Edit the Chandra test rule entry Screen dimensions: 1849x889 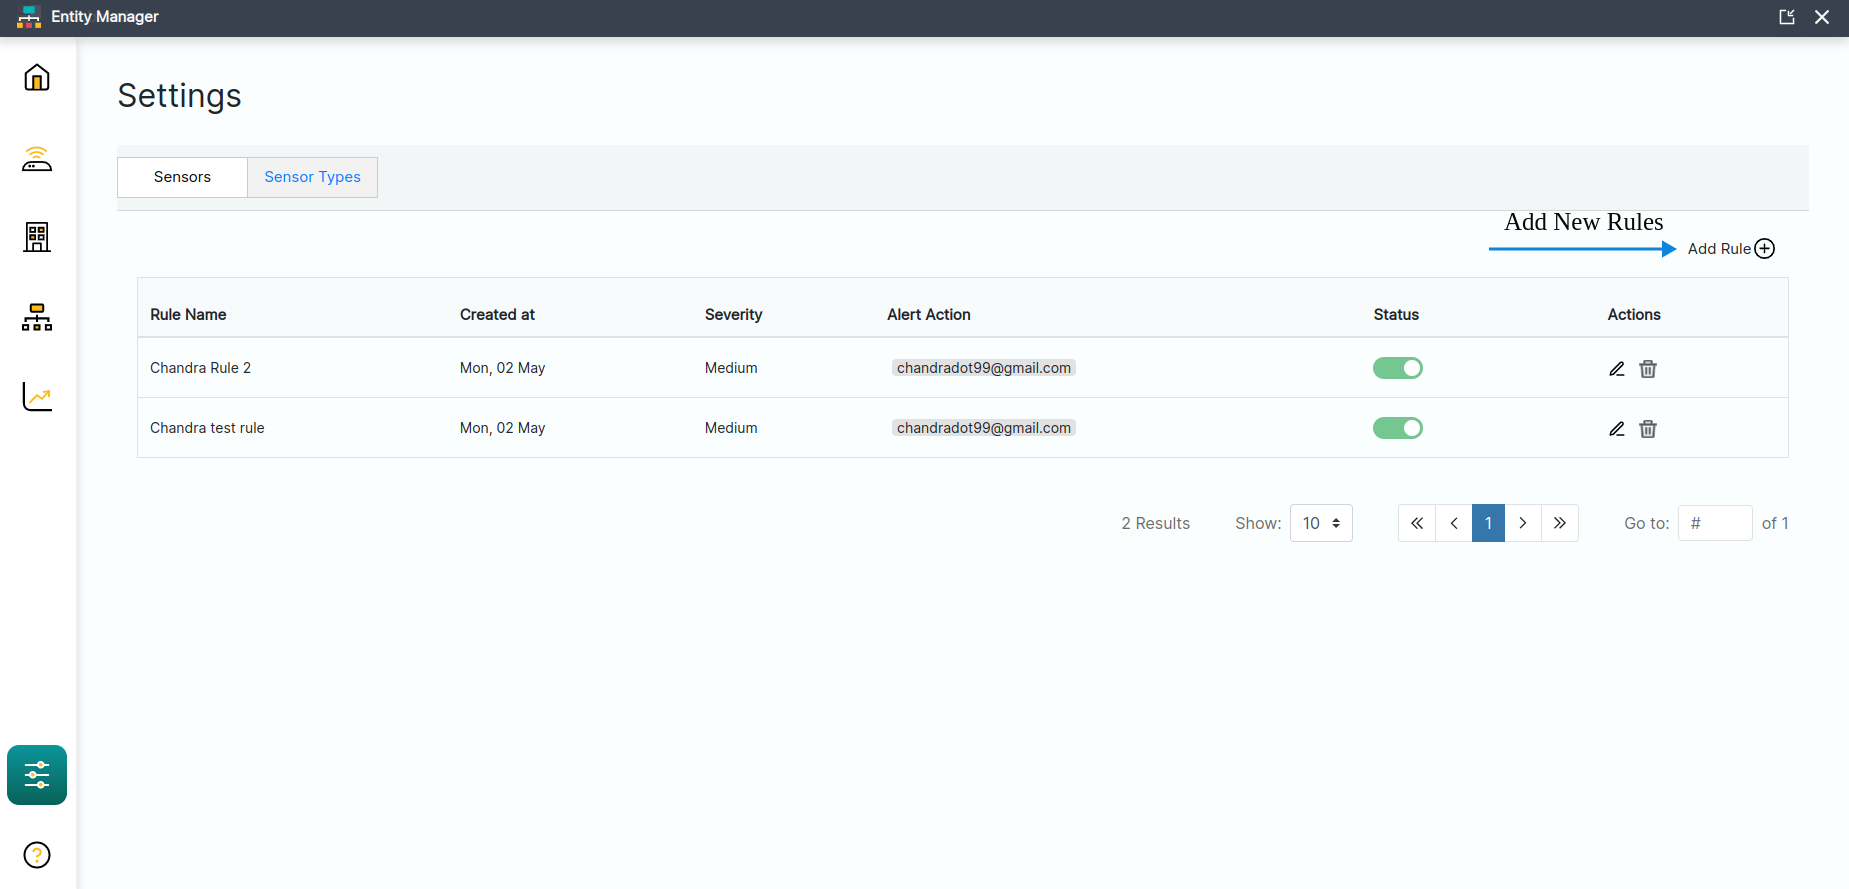[x=1617, y=429]
